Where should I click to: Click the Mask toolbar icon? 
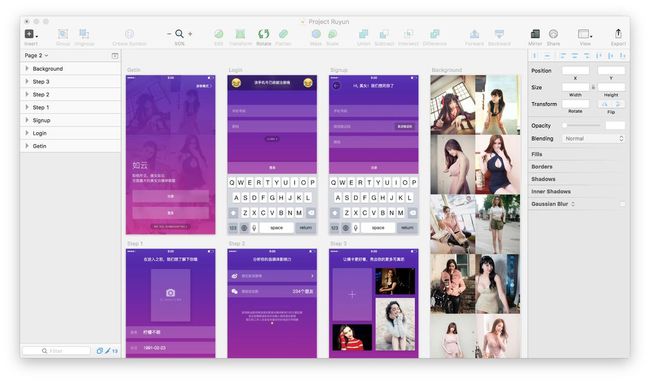tap(316, 34)
